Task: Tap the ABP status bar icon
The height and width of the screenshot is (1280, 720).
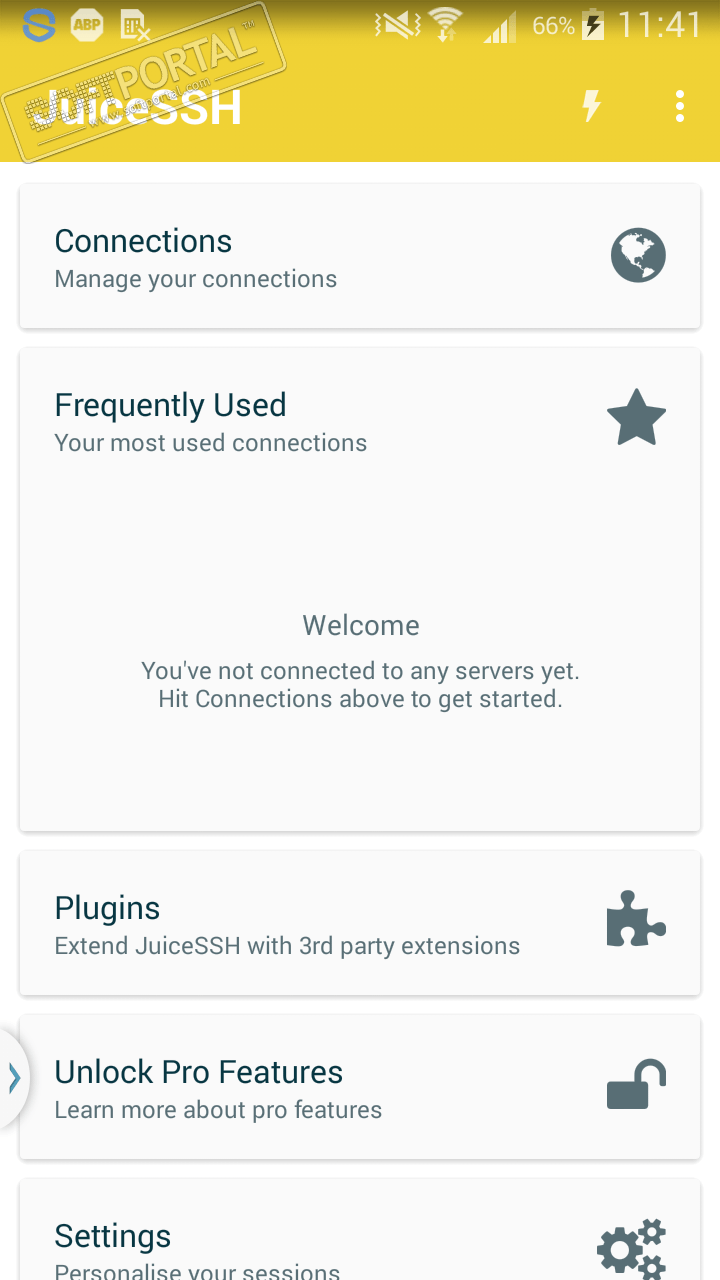Action: pyautogui.click(x=87, y=25)
